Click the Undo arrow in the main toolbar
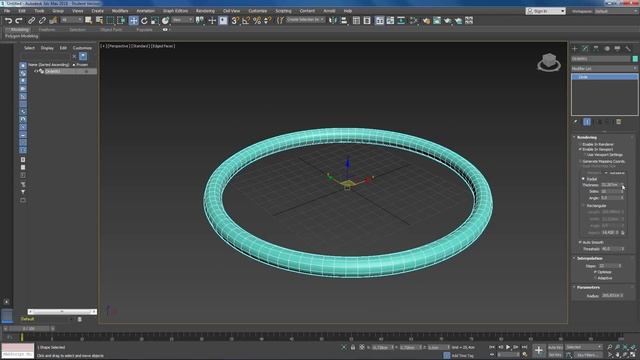 tap(9, 20)
